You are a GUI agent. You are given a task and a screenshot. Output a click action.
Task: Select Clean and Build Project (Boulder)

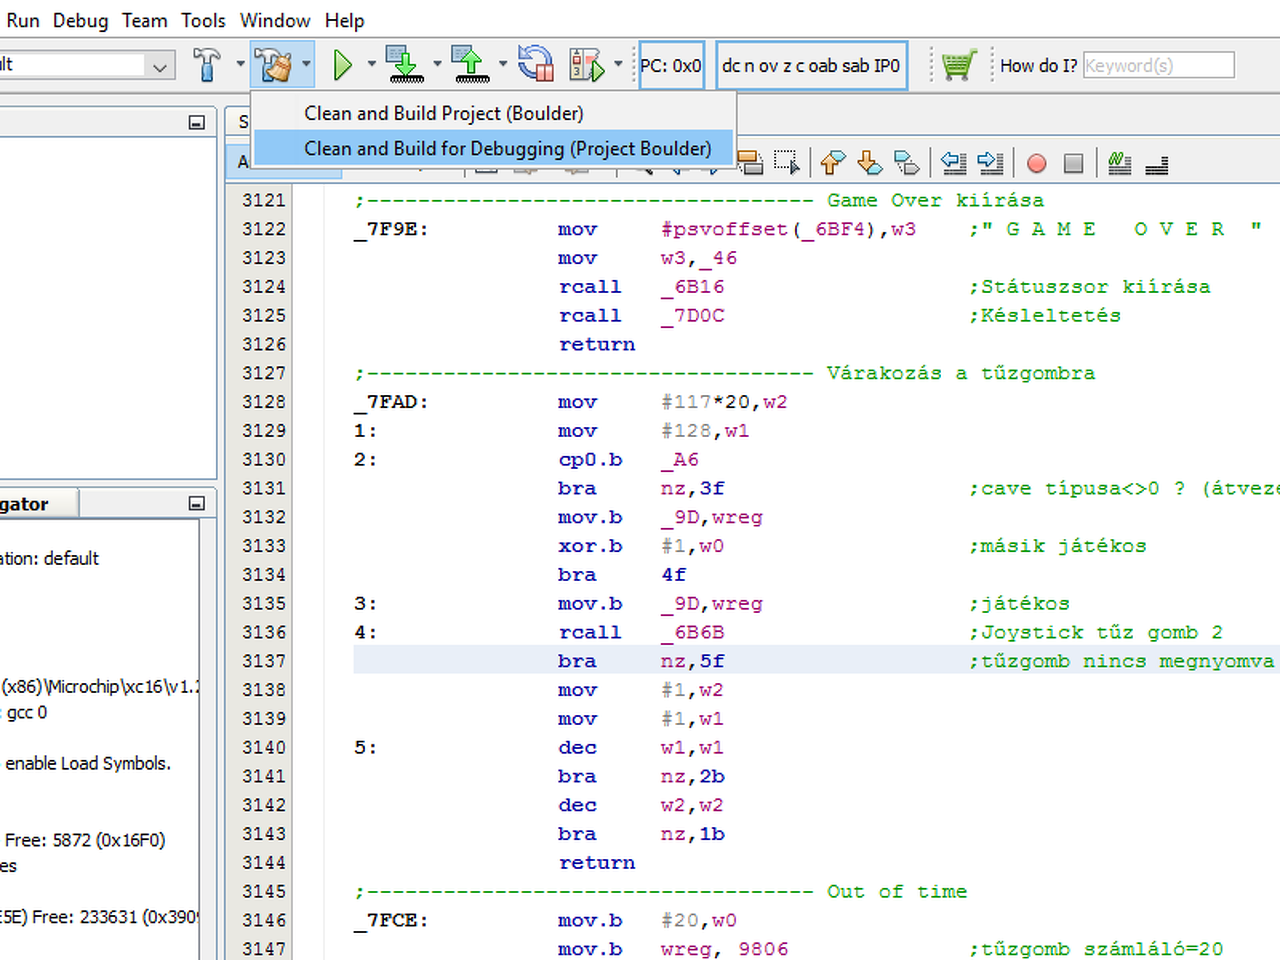(x=443, y=113)
